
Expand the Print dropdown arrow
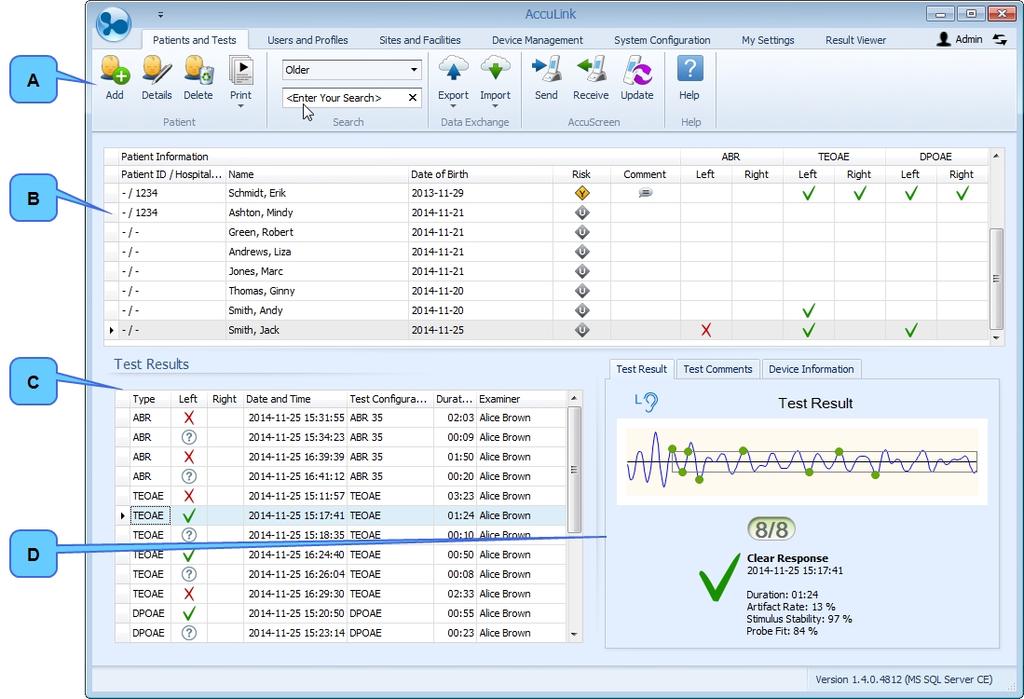pos(240,106)
